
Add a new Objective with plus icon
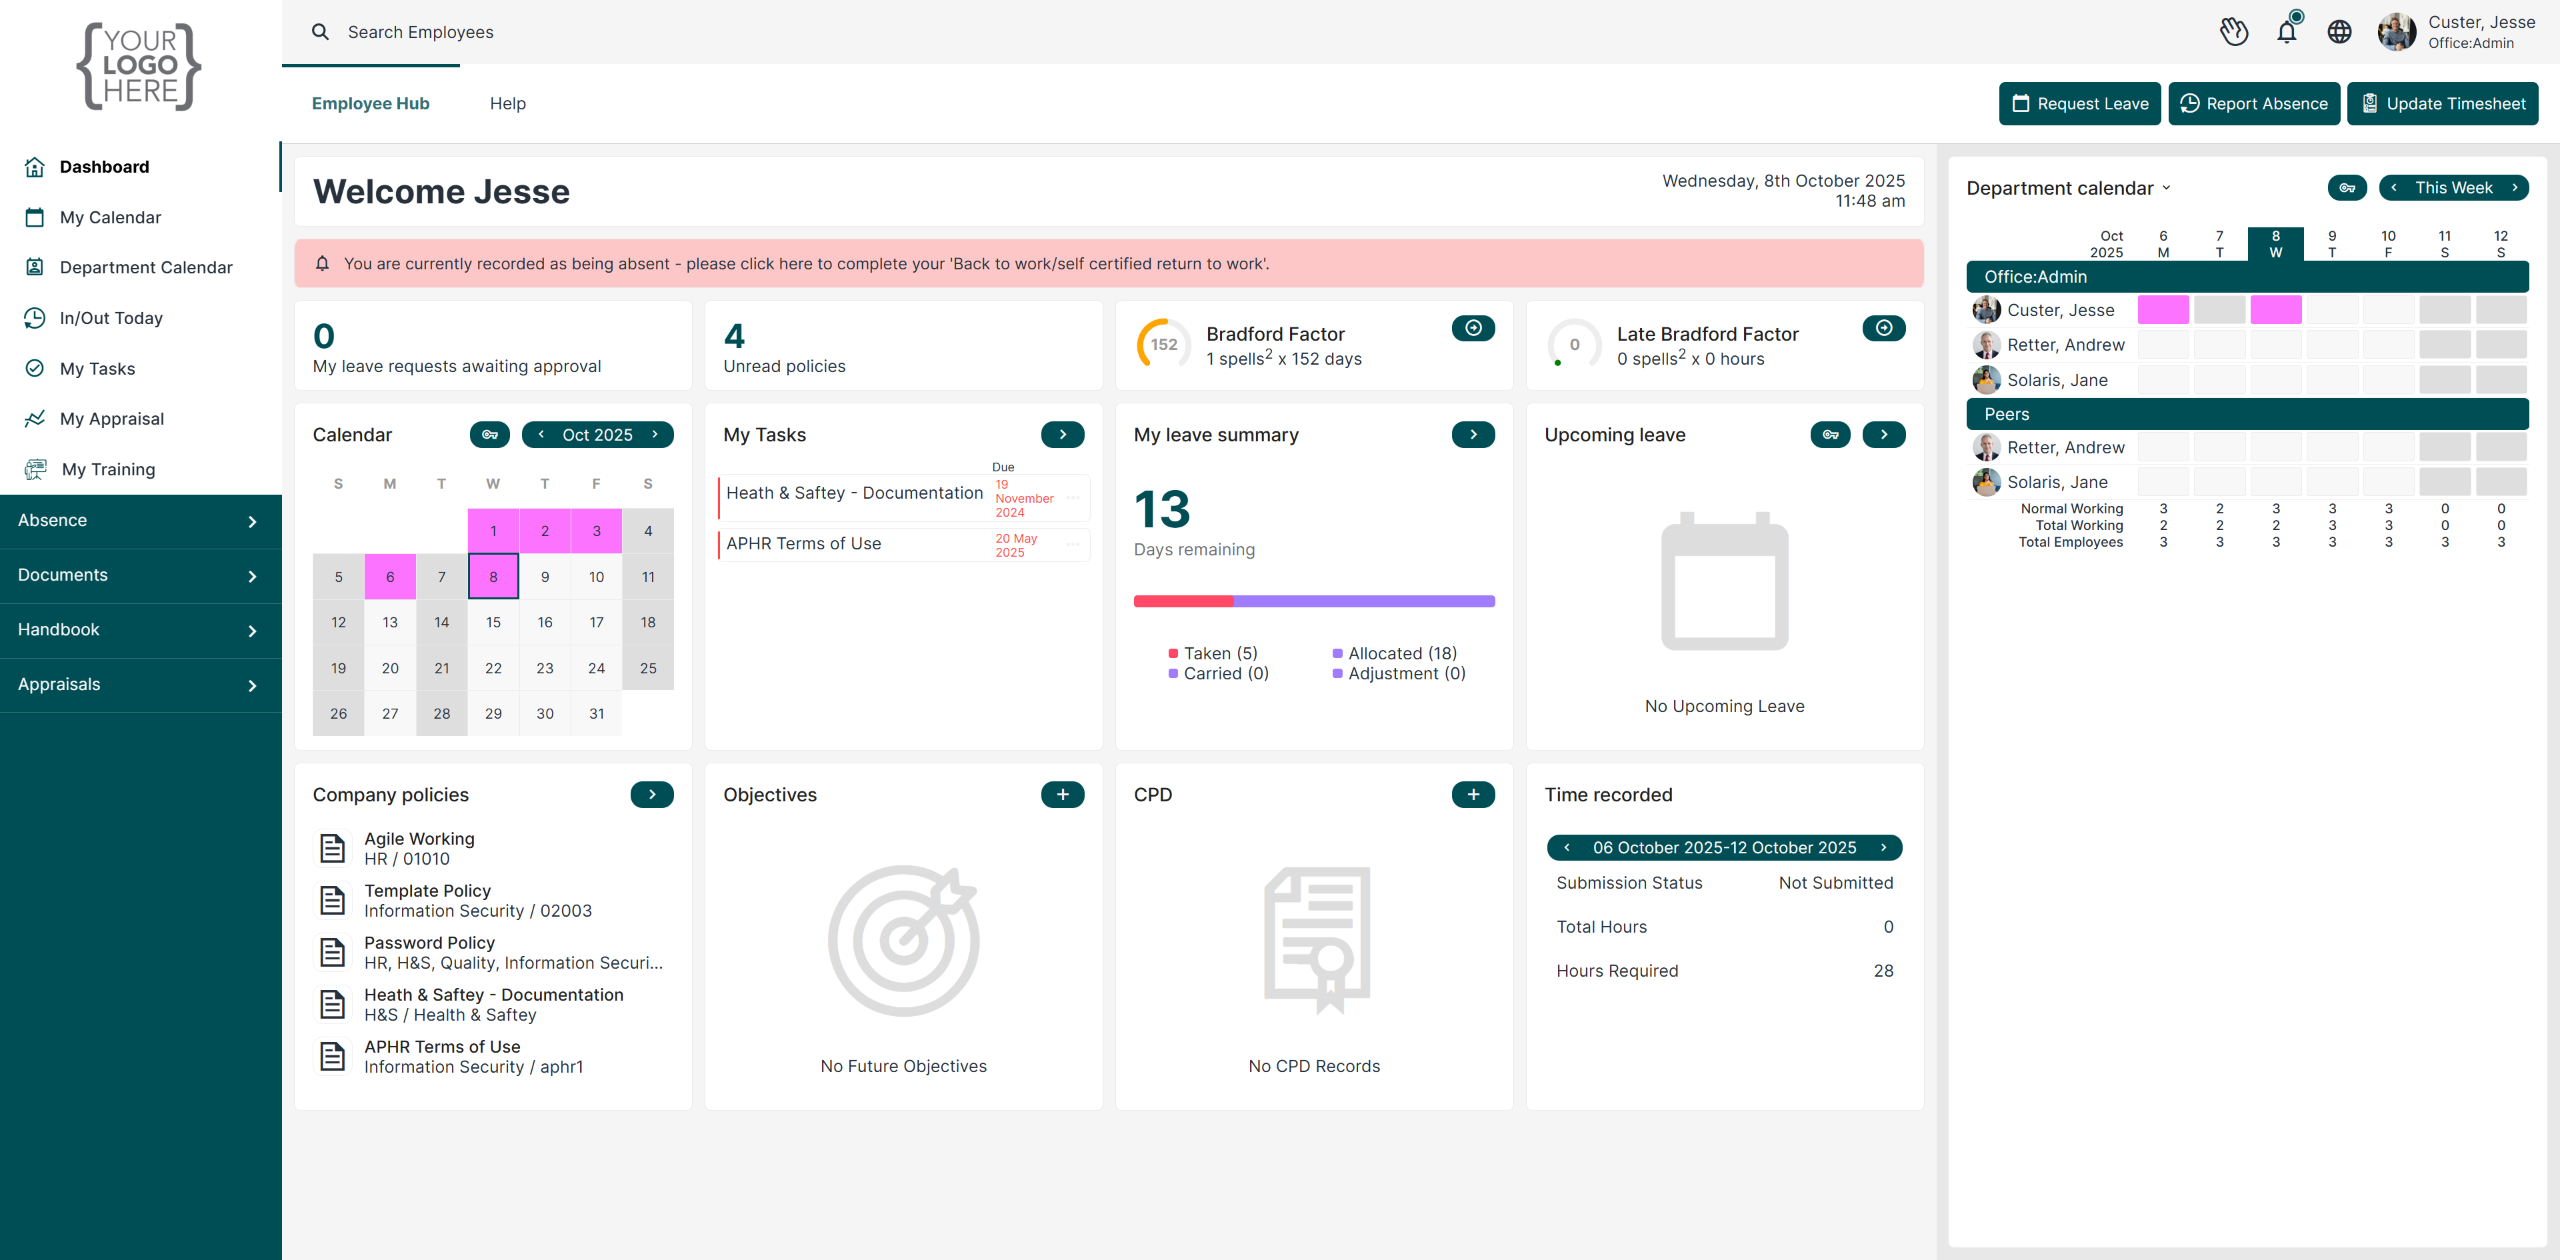click(x=1062, y=795)
